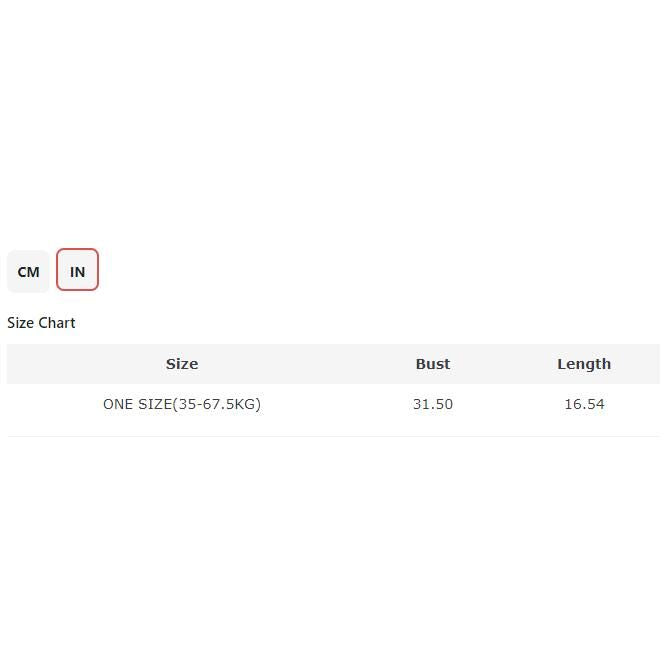Sort table by Bust header
The height and width of the screenshot is (668, 668).
(433, 364)
